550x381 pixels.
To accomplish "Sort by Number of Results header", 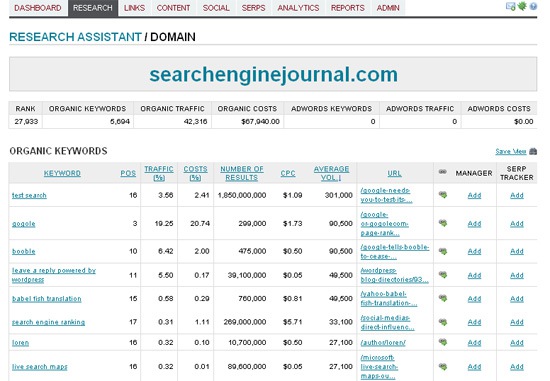I will [242, 173].
